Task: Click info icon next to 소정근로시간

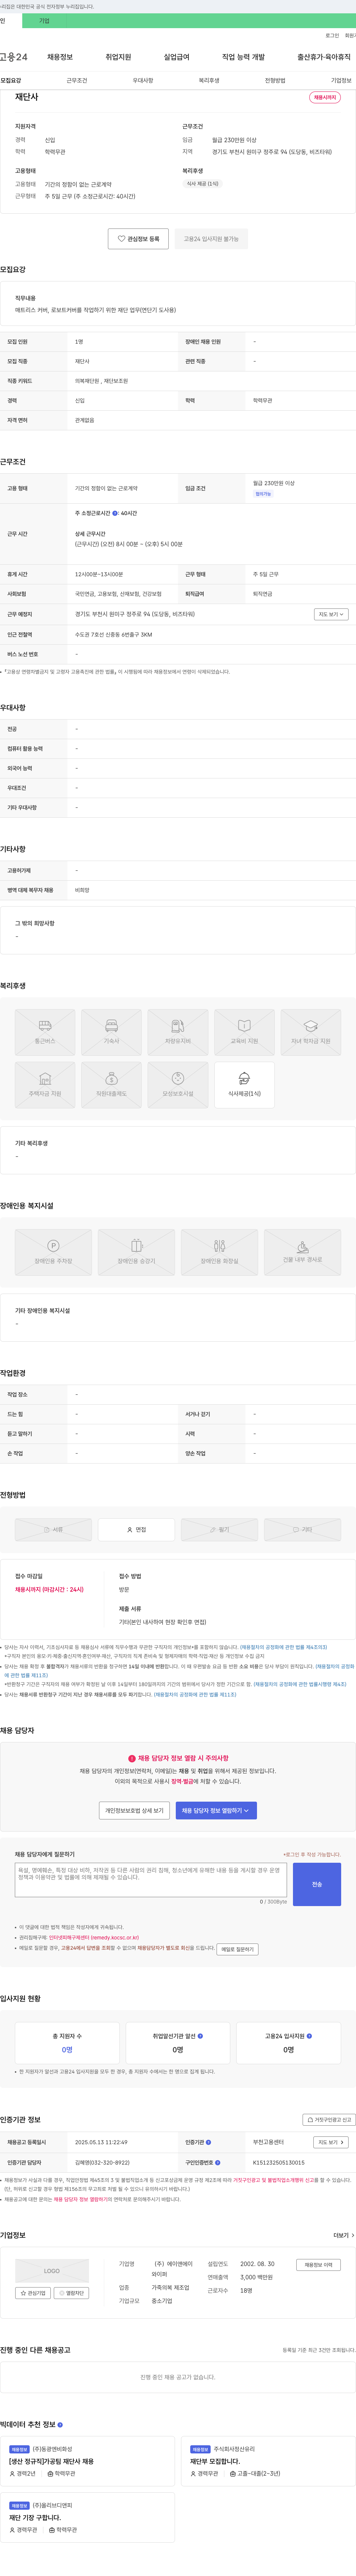Action: pos(115,513)
